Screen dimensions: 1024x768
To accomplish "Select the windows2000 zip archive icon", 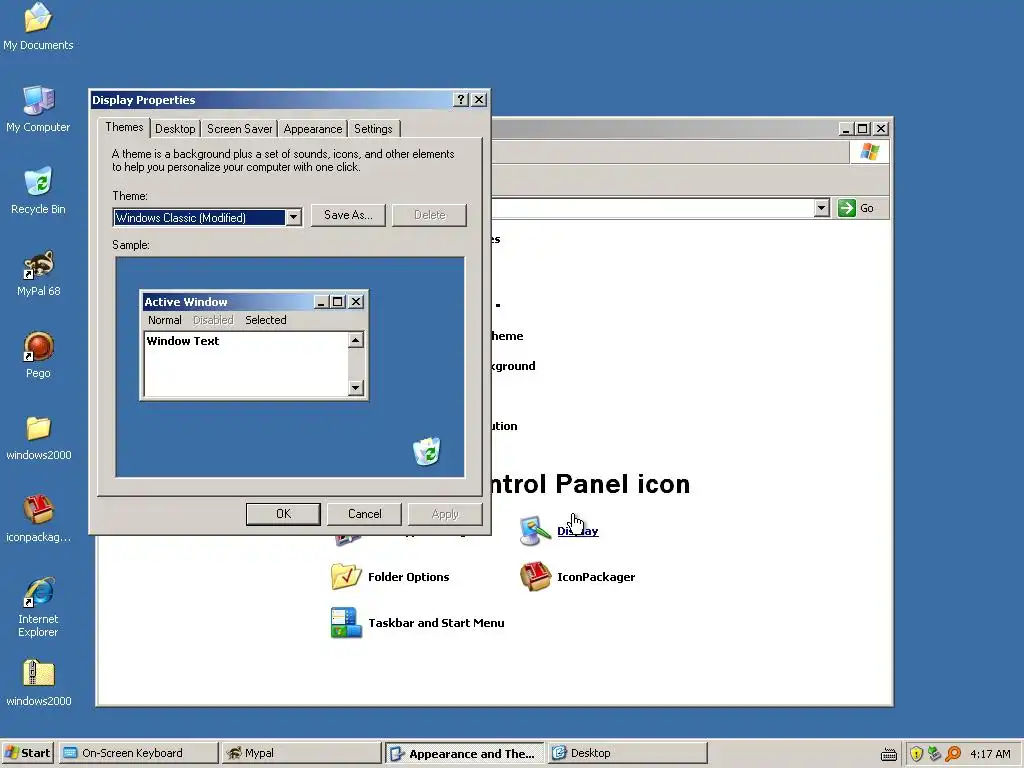I will coord(38,673).
